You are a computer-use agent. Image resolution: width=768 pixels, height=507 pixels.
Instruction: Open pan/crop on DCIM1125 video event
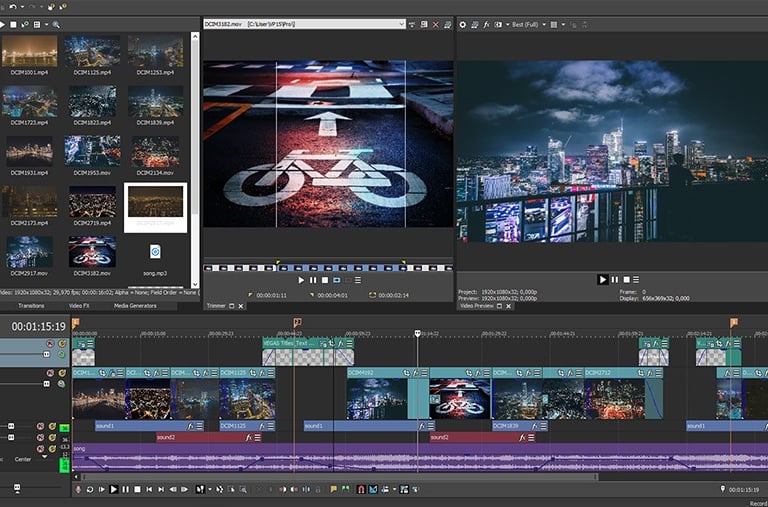(x=253, y=373)
